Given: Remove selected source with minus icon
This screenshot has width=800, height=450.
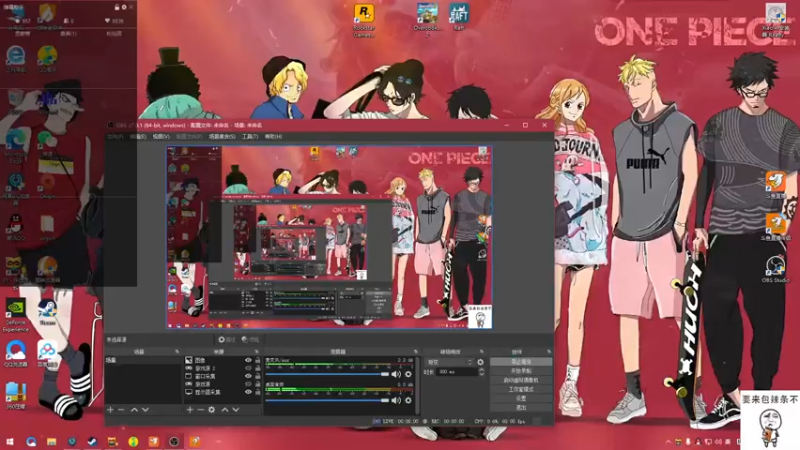Looking at the screenshot, I should pyautogui.click(x=201, y=410).
